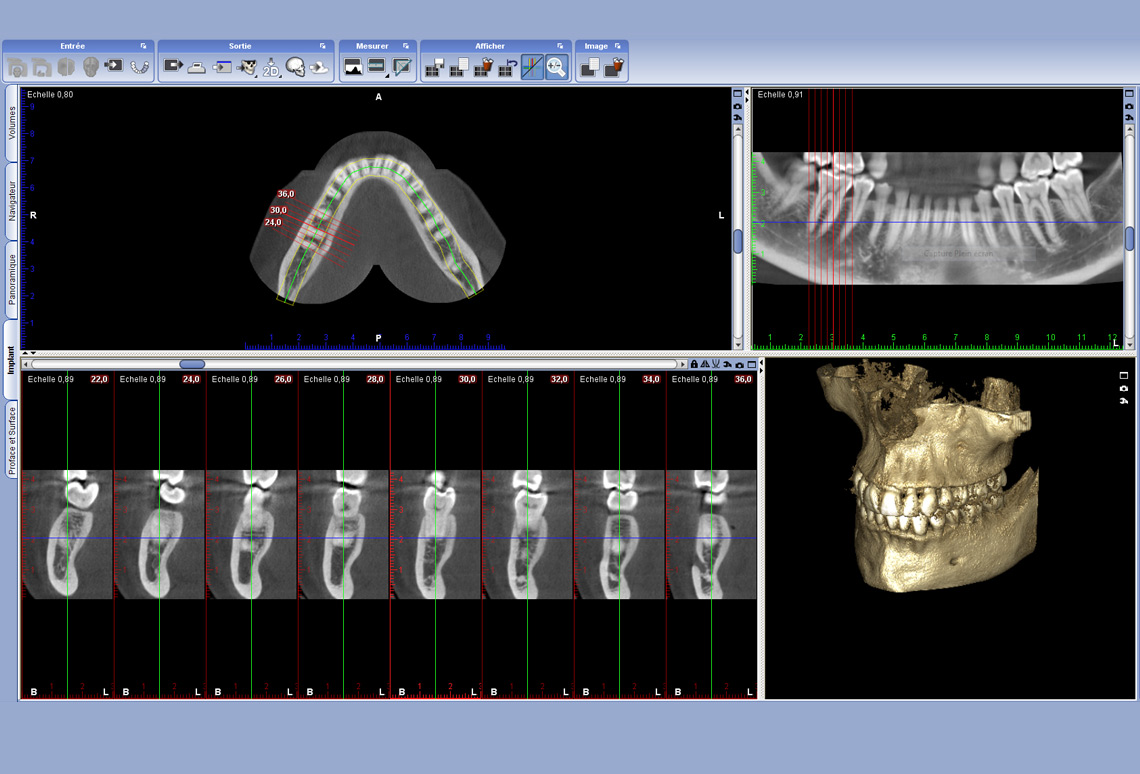Click the camera icon above cross-sections
This screenshot has height=774, width=1140.
(x=741, y=364)
